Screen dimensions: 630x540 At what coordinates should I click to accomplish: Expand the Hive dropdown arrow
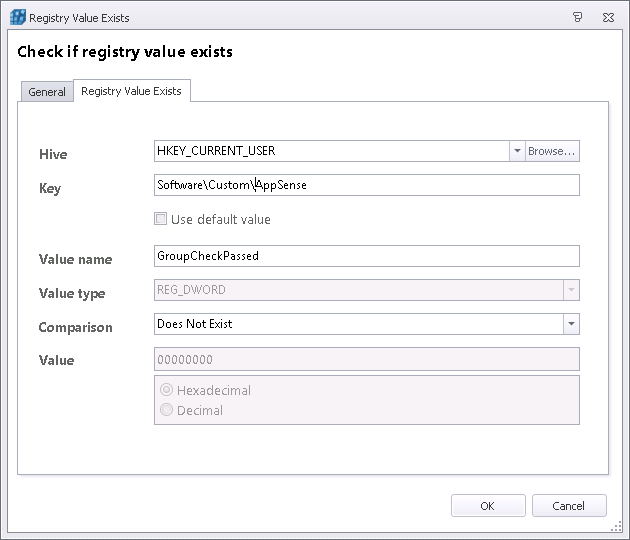517,151
